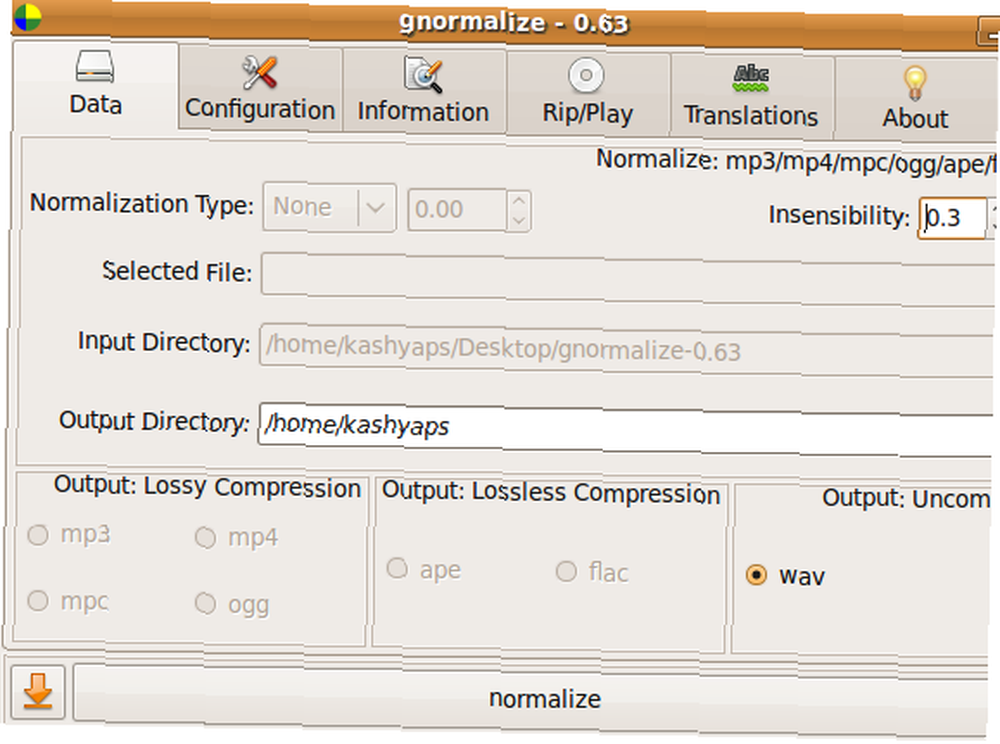Click the Insensibility value field

[952, 218]
